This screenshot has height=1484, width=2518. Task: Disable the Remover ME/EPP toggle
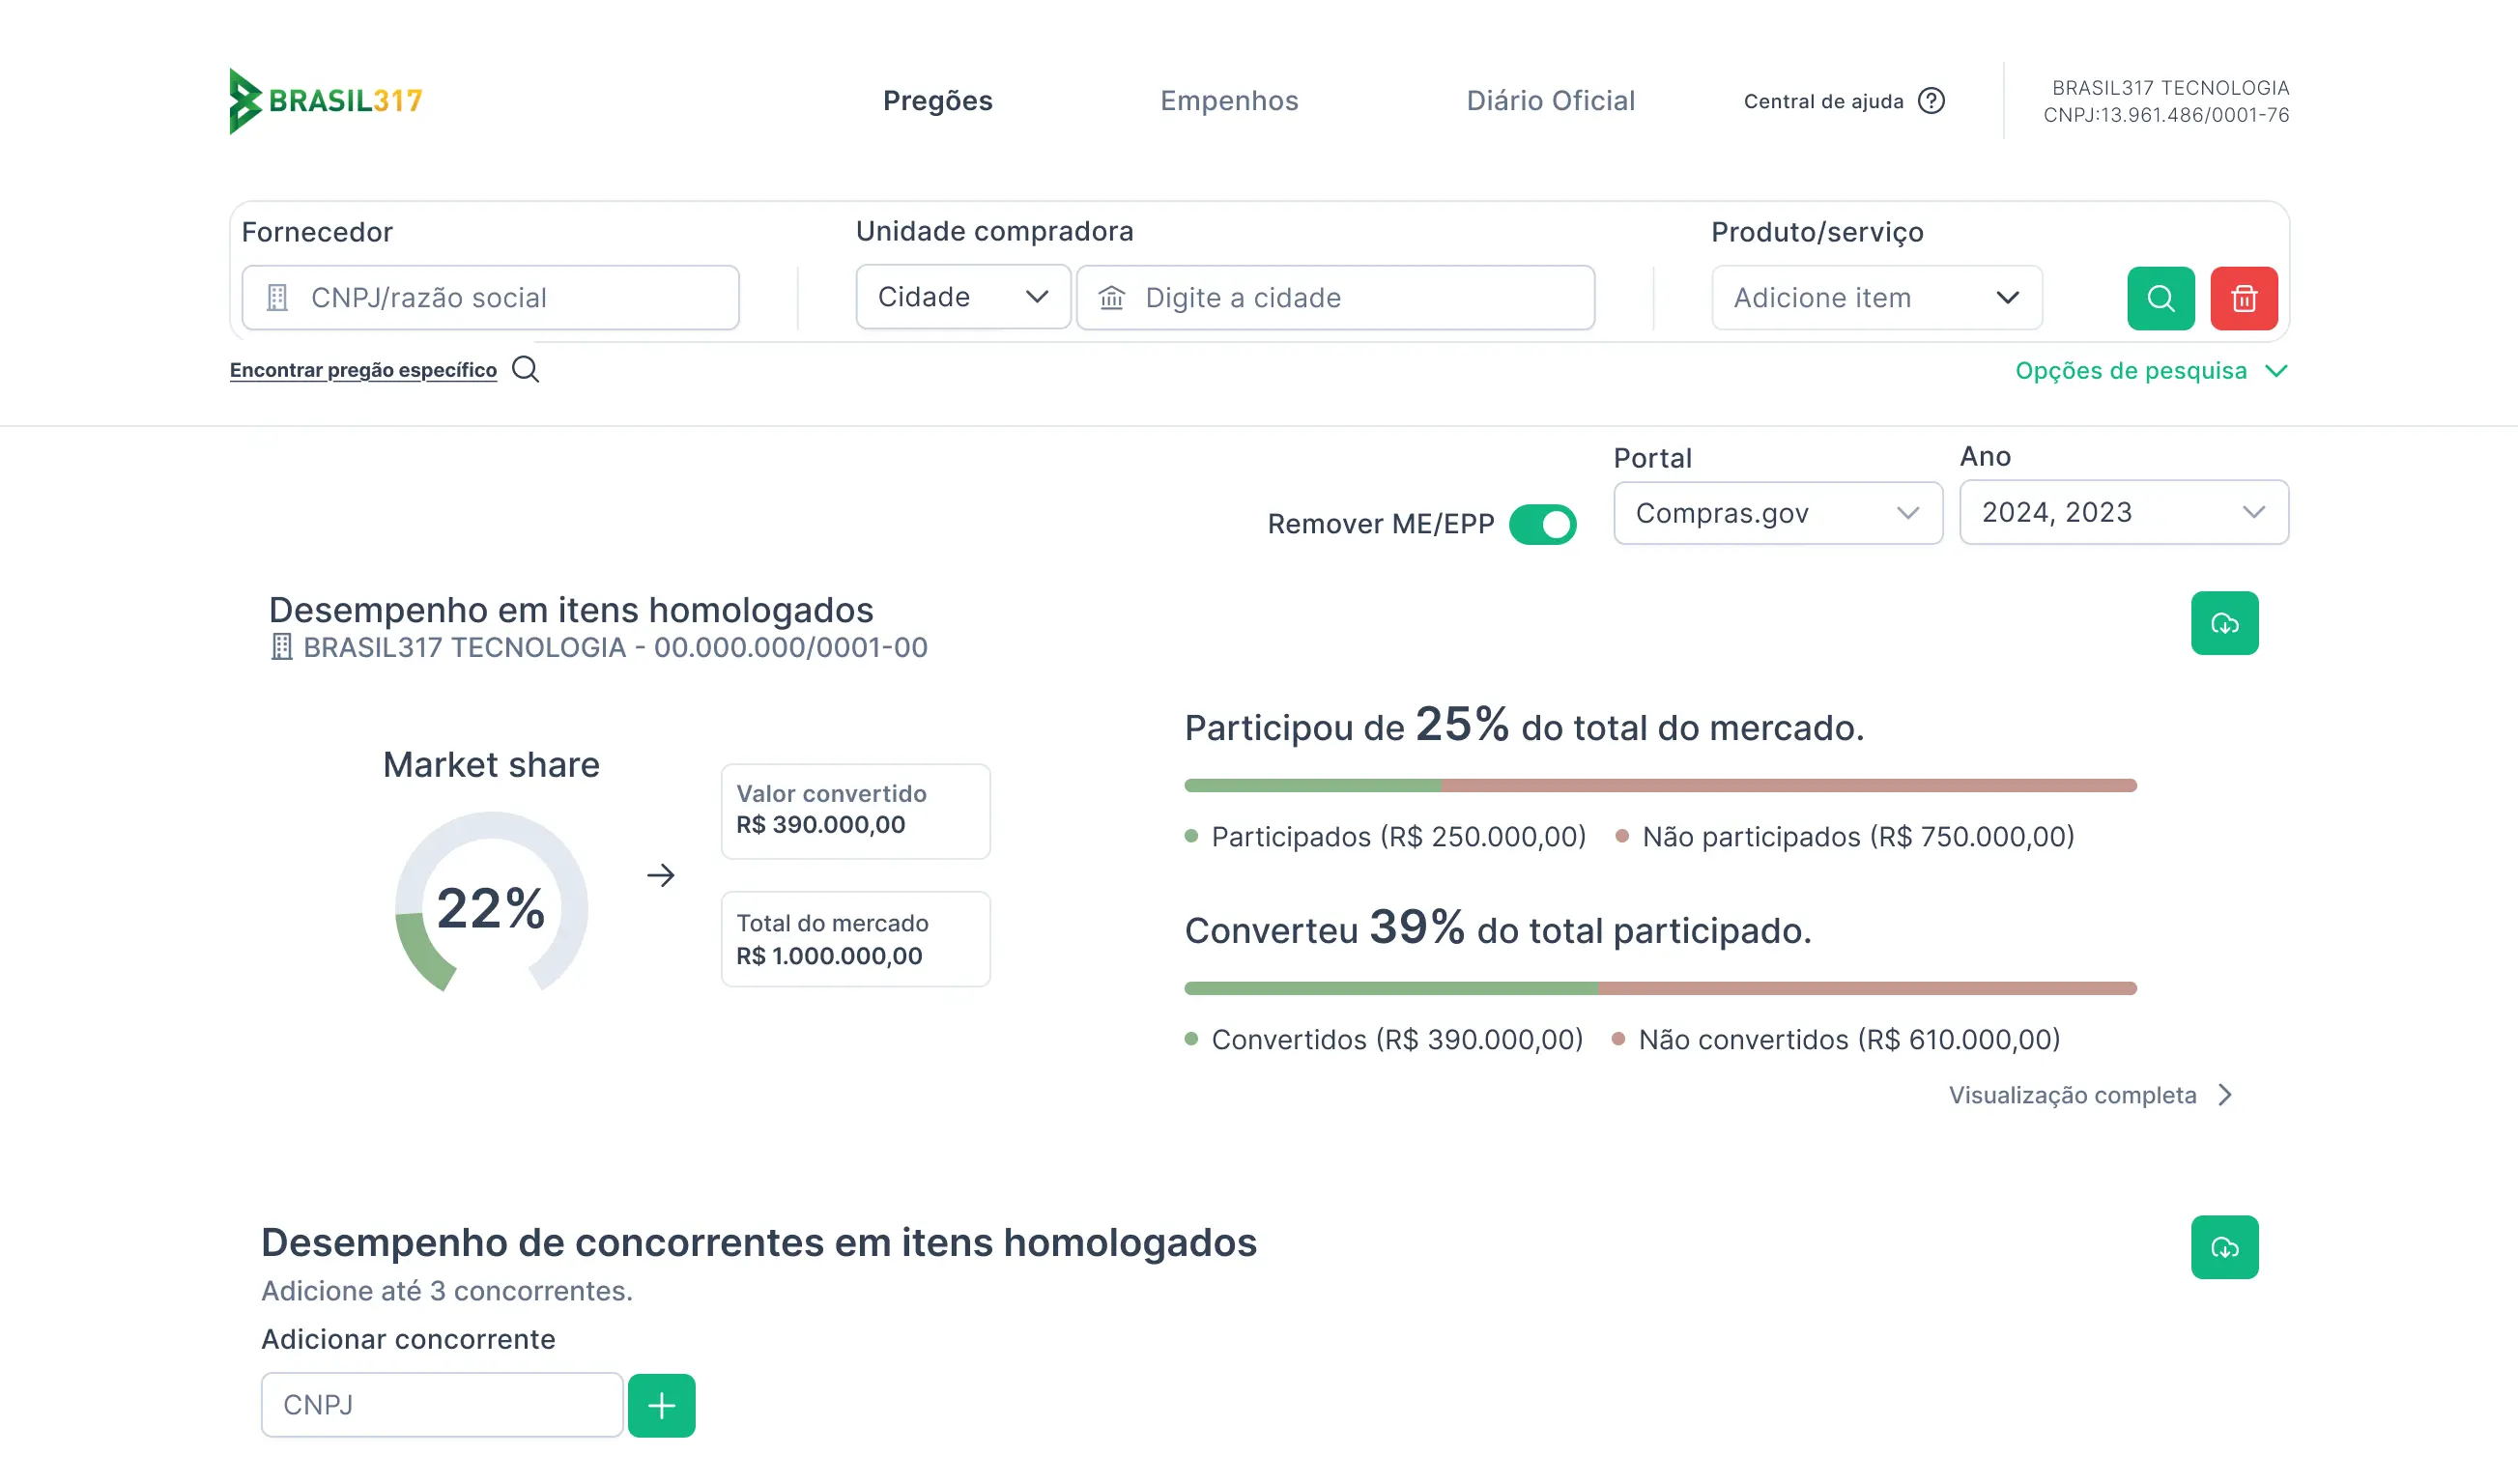tap(1541, 523)
